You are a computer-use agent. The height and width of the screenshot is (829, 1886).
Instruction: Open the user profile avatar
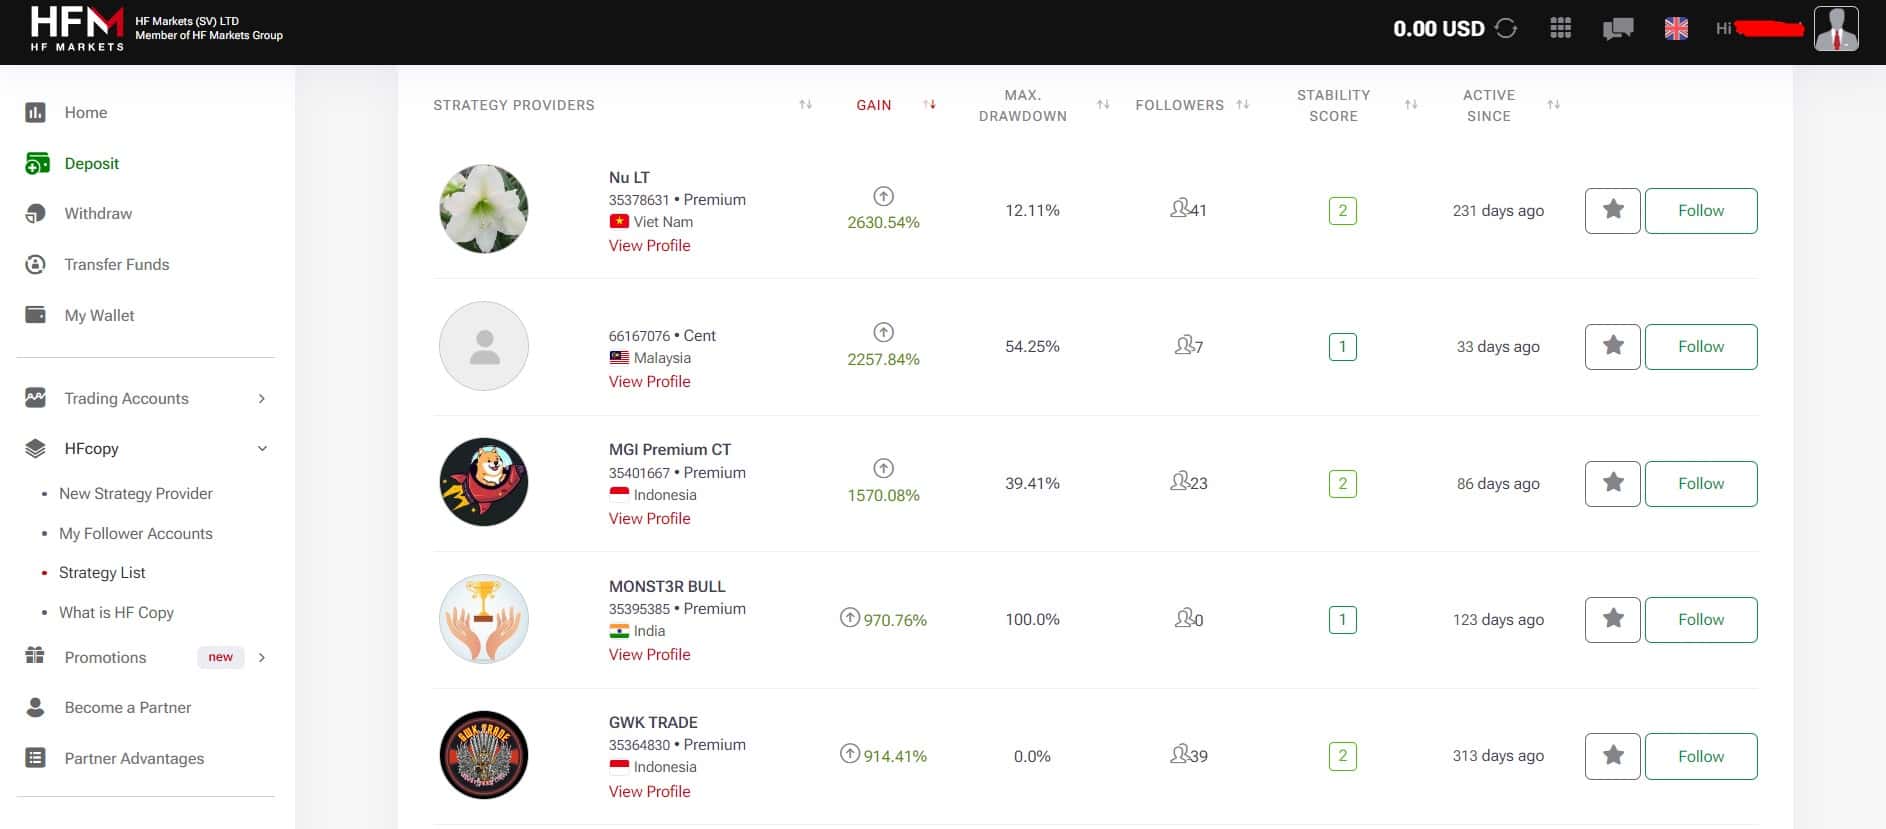tap(1836, 28)
